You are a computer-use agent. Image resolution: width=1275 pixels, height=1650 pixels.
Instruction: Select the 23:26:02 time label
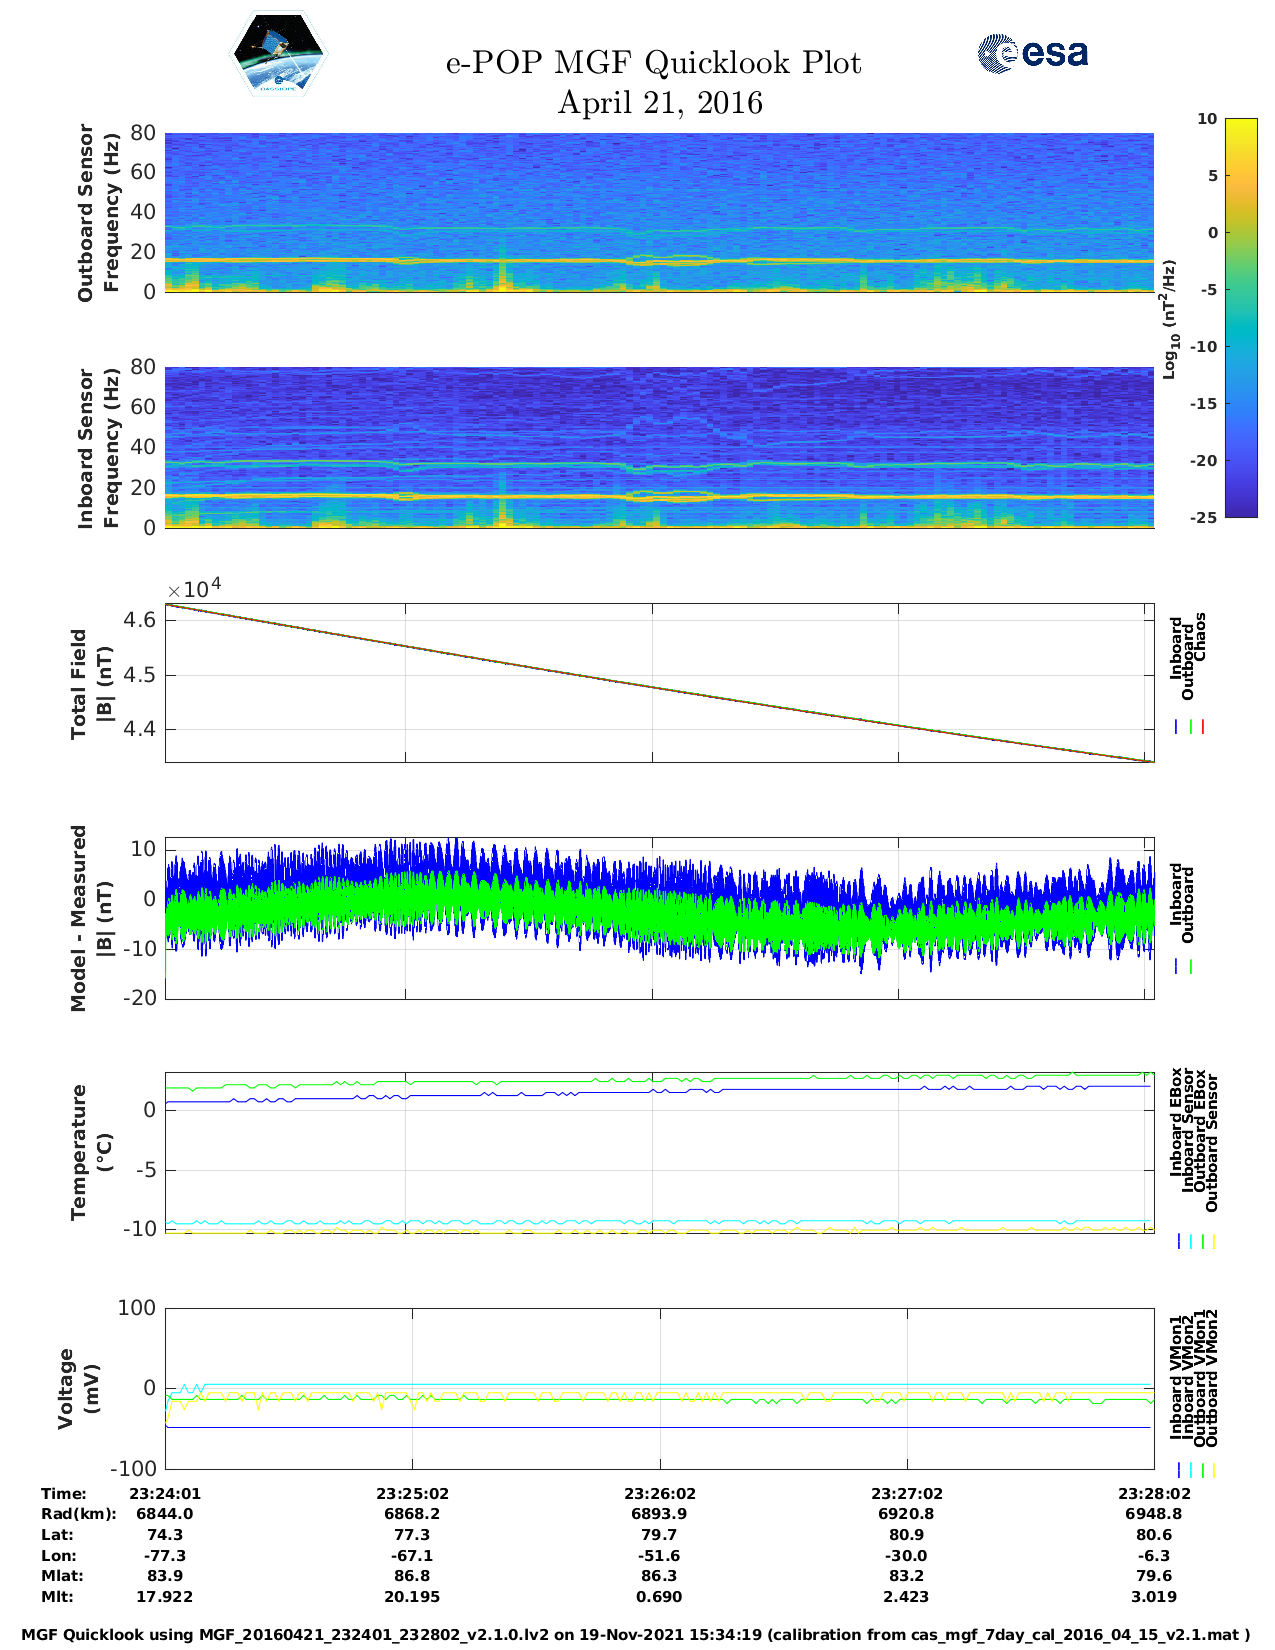tap(659, 1493)
